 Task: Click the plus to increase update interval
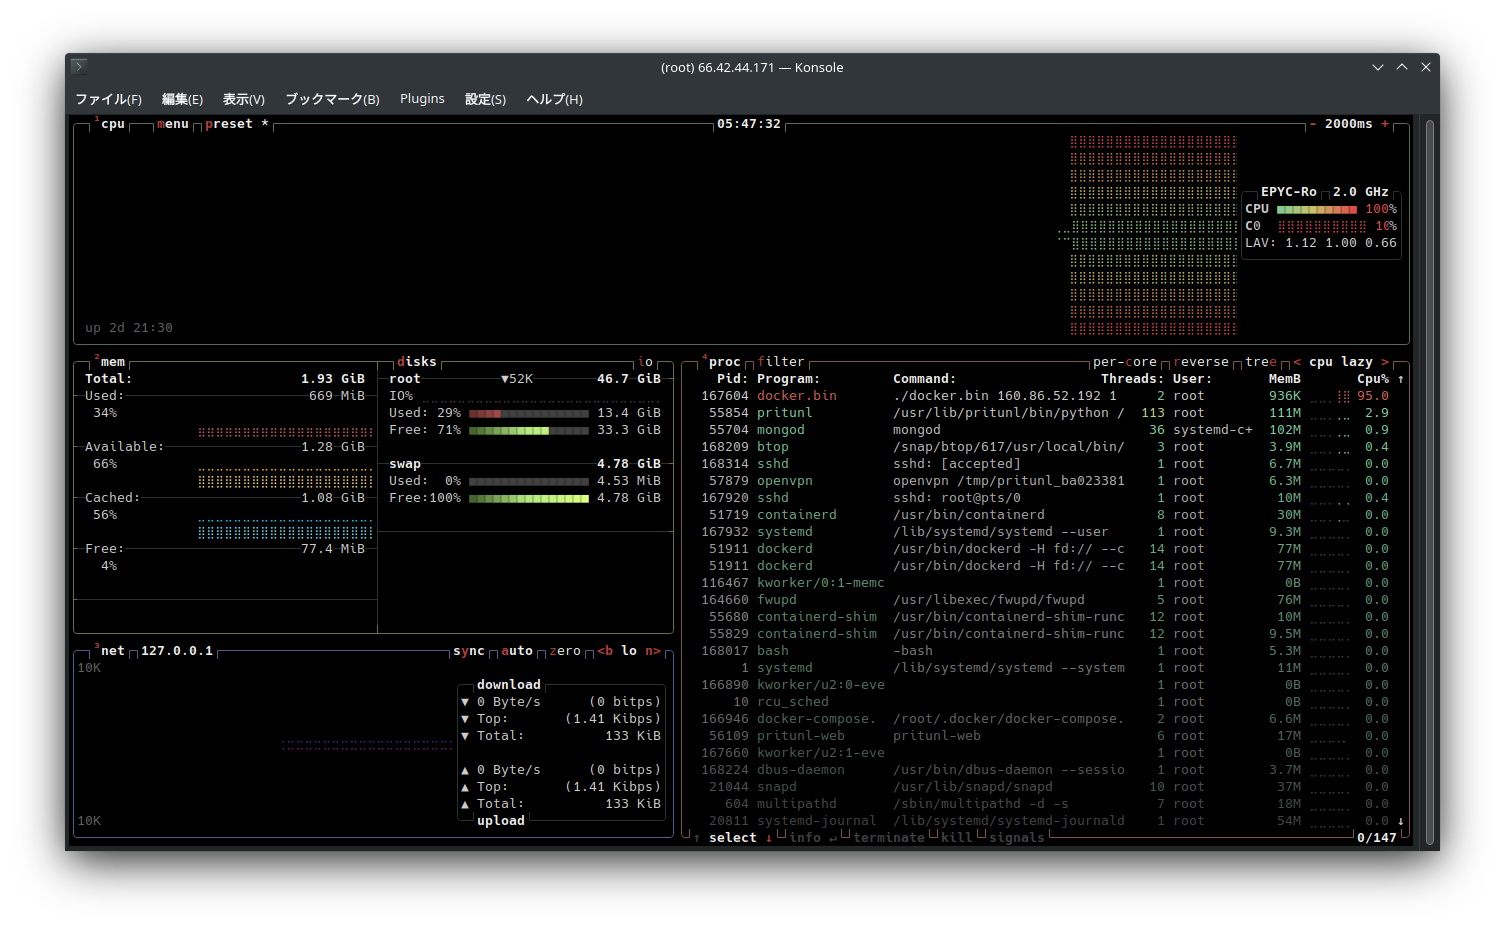[1385, 124]
